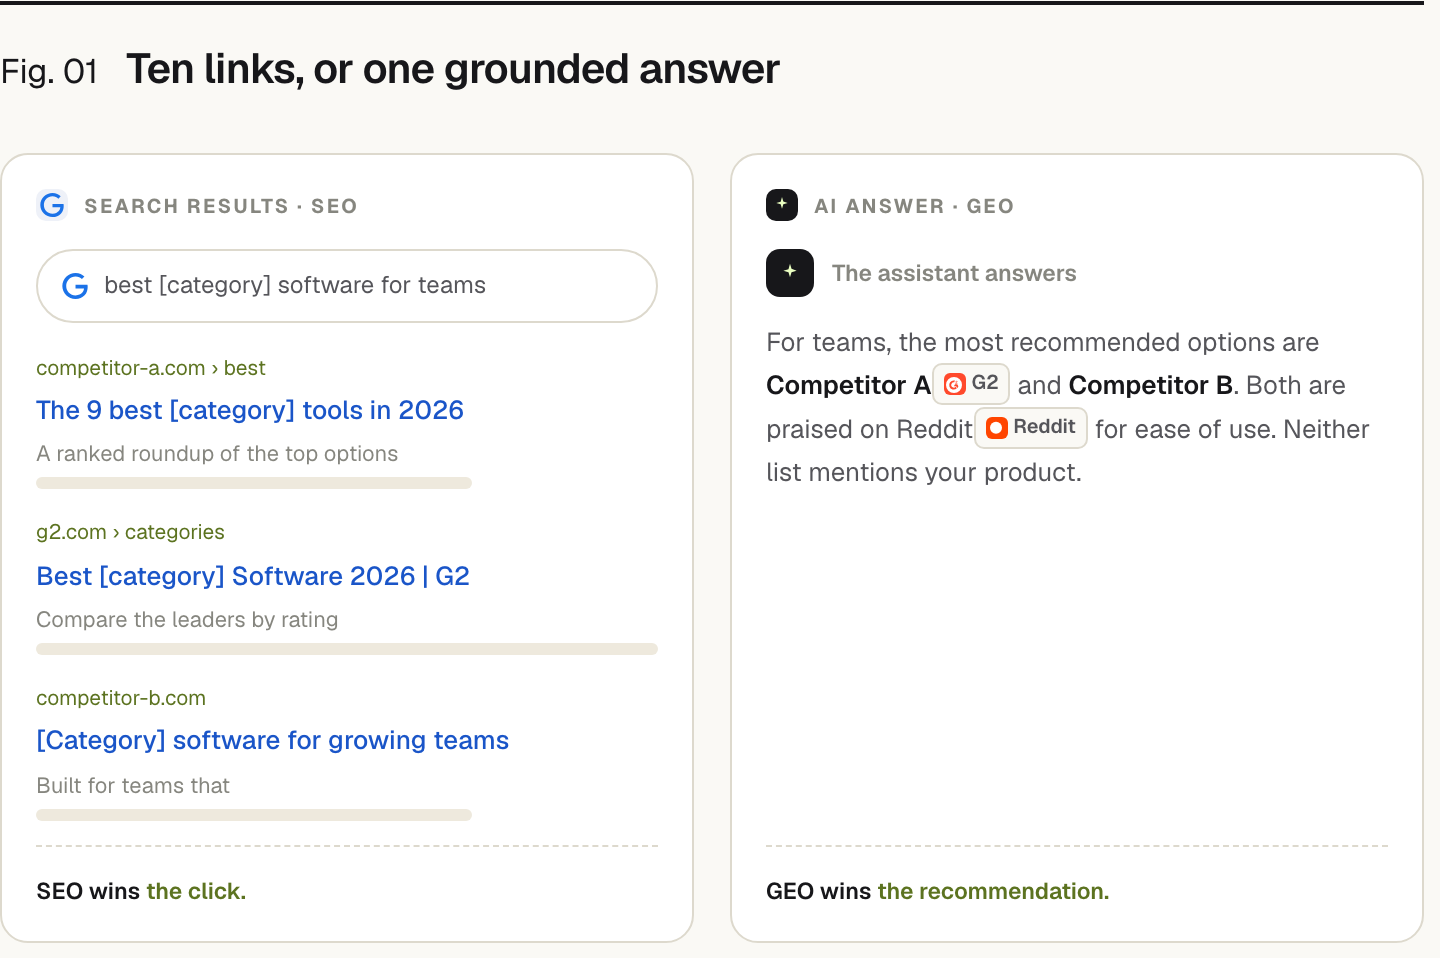
Task: Open the Reddit citation chip
Action: point(1031,428)
